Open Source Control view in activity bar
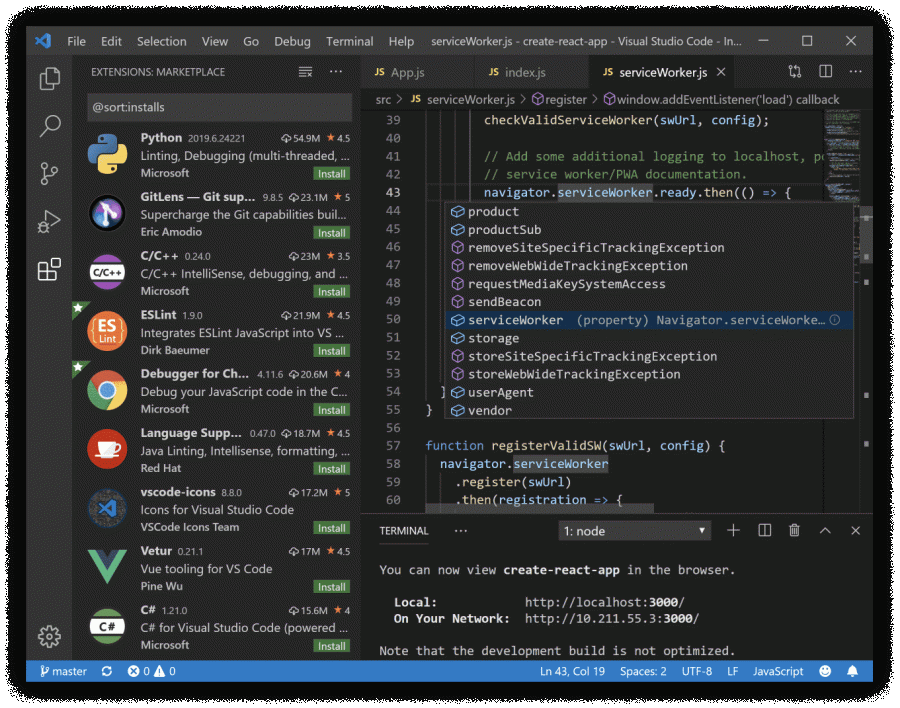The height and width of the screenshot is (708, 900). 49,173
